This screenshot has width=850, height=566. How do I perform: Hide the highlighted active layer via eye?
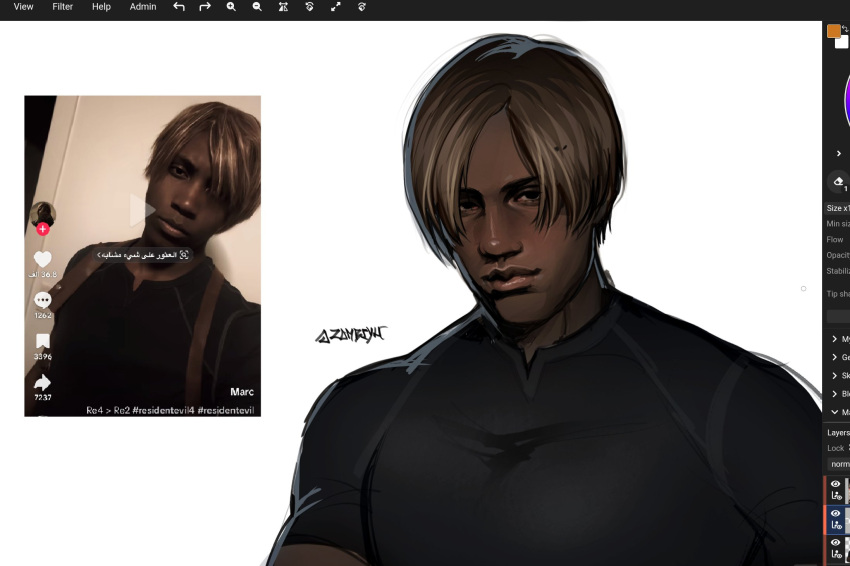pos(835,513)
